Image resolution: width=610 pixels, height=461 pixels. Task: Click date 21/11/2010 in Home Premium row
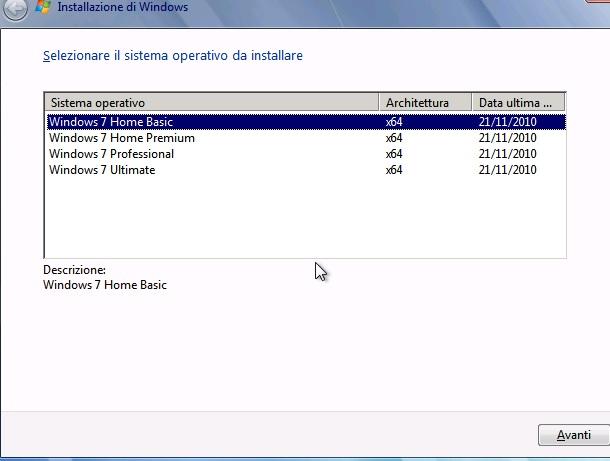tap(508, 138)
